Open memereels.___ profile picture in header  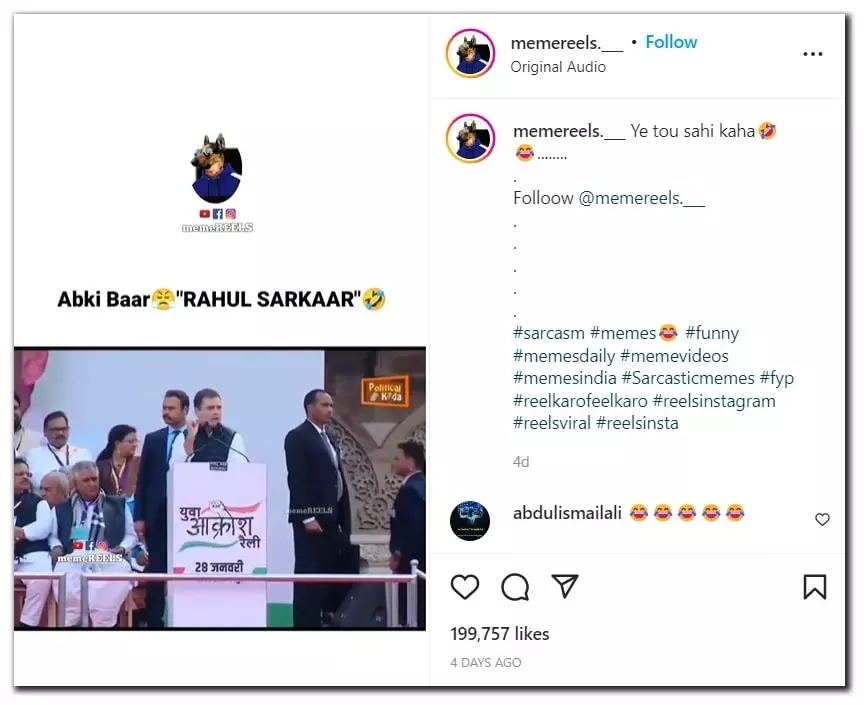[x=471, y=53]
